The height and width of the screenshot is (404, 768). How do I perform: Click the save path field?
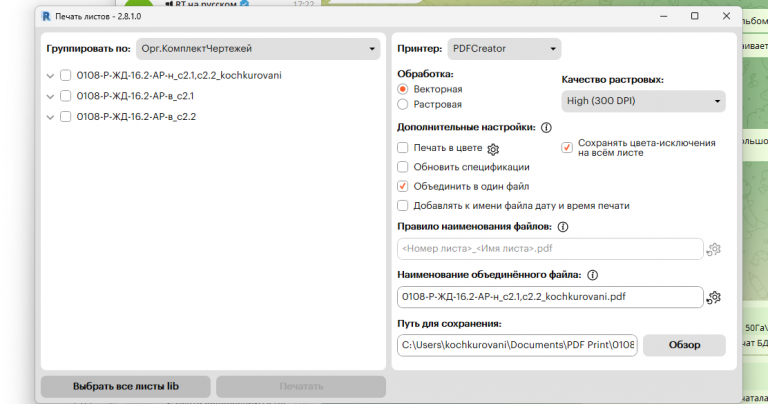coord(517,345)
